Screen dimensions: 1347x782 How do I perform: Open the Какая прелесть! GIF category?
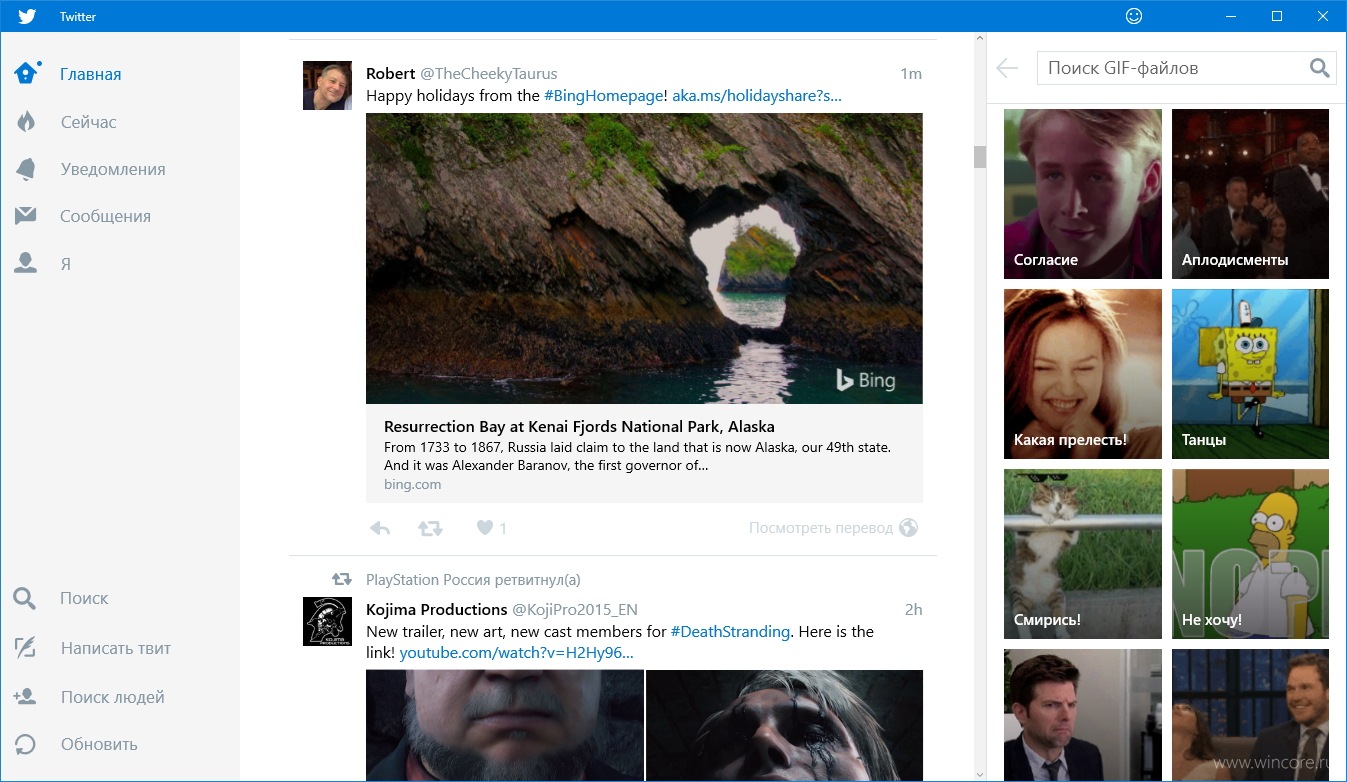pos(1083,374)
